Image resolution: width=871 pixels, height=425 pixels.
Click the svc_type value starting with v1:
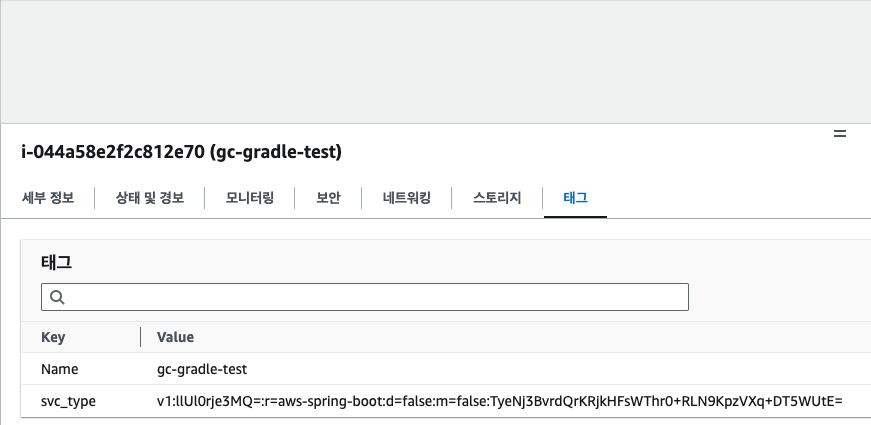tap(500, 401)
